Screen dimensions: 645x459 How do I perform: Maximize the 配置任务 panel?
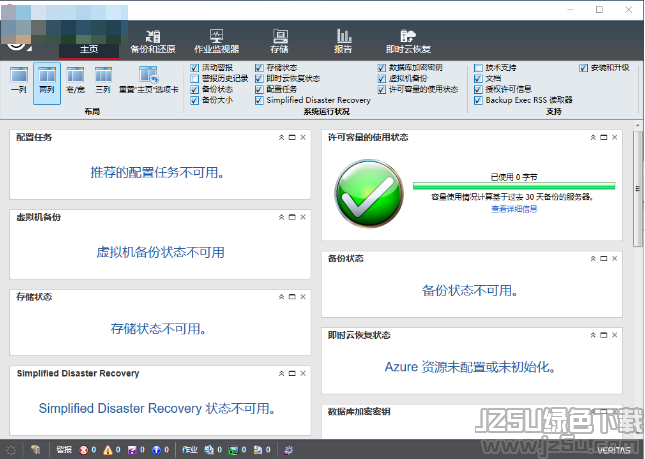[x=292, y=137]
